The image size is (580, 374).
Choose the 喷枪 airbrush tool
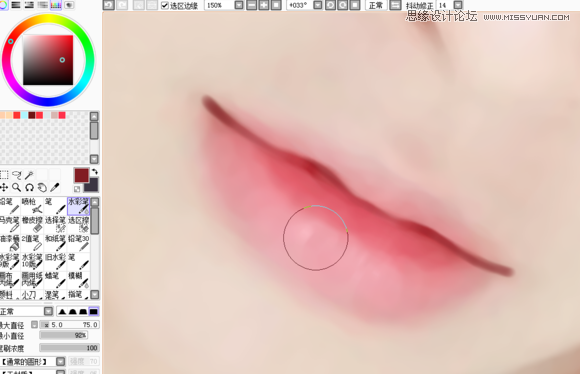pos(32,206)
